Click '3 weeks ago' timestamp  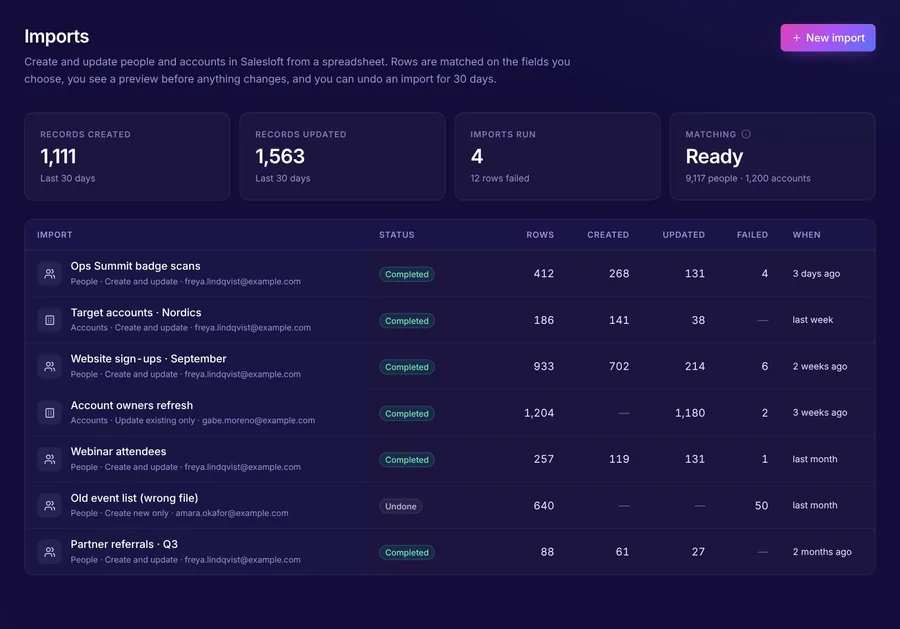(x=820, y=413)
